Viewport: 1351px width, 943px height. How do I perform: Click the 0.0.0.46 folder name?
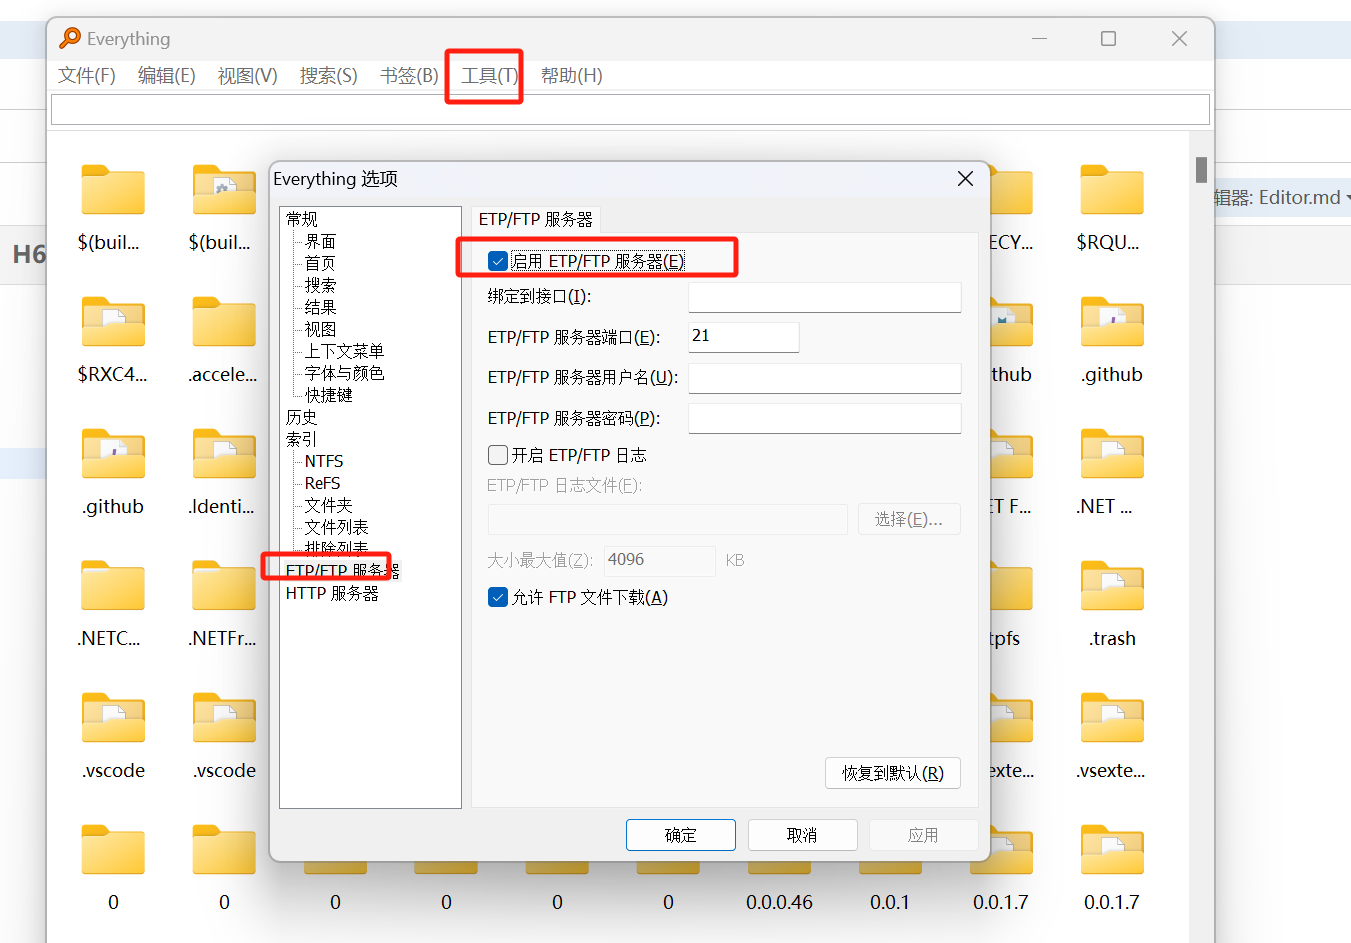(x=779, y=902)
